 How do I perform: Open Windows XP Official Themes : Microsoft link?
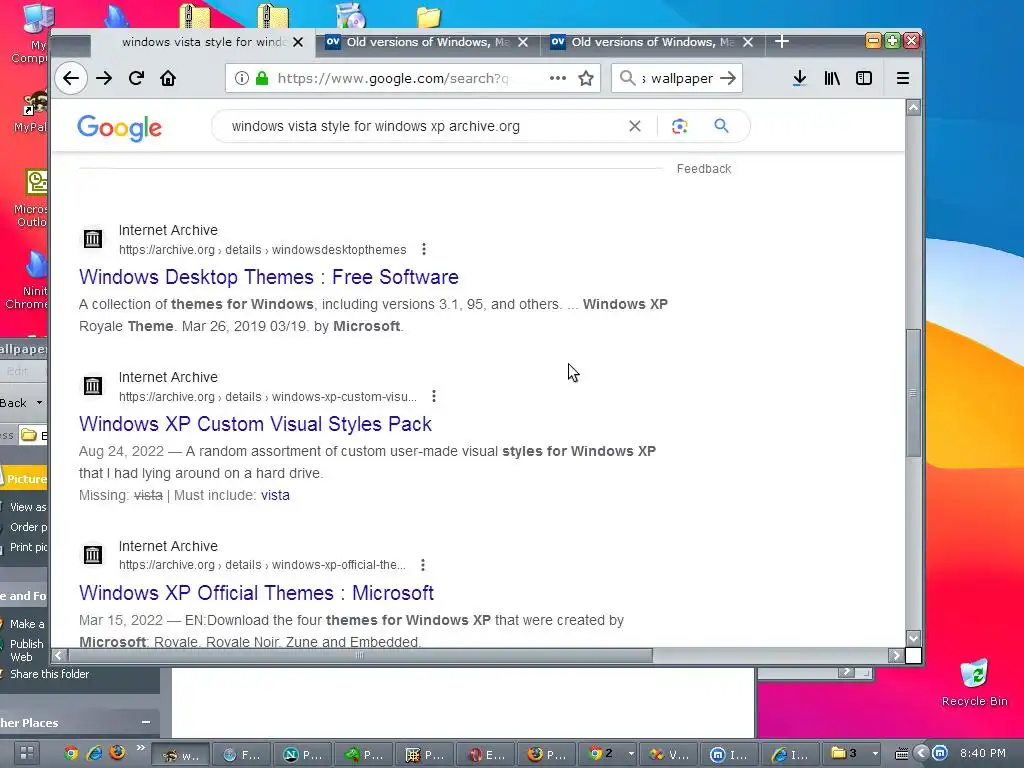pos(256,593)
